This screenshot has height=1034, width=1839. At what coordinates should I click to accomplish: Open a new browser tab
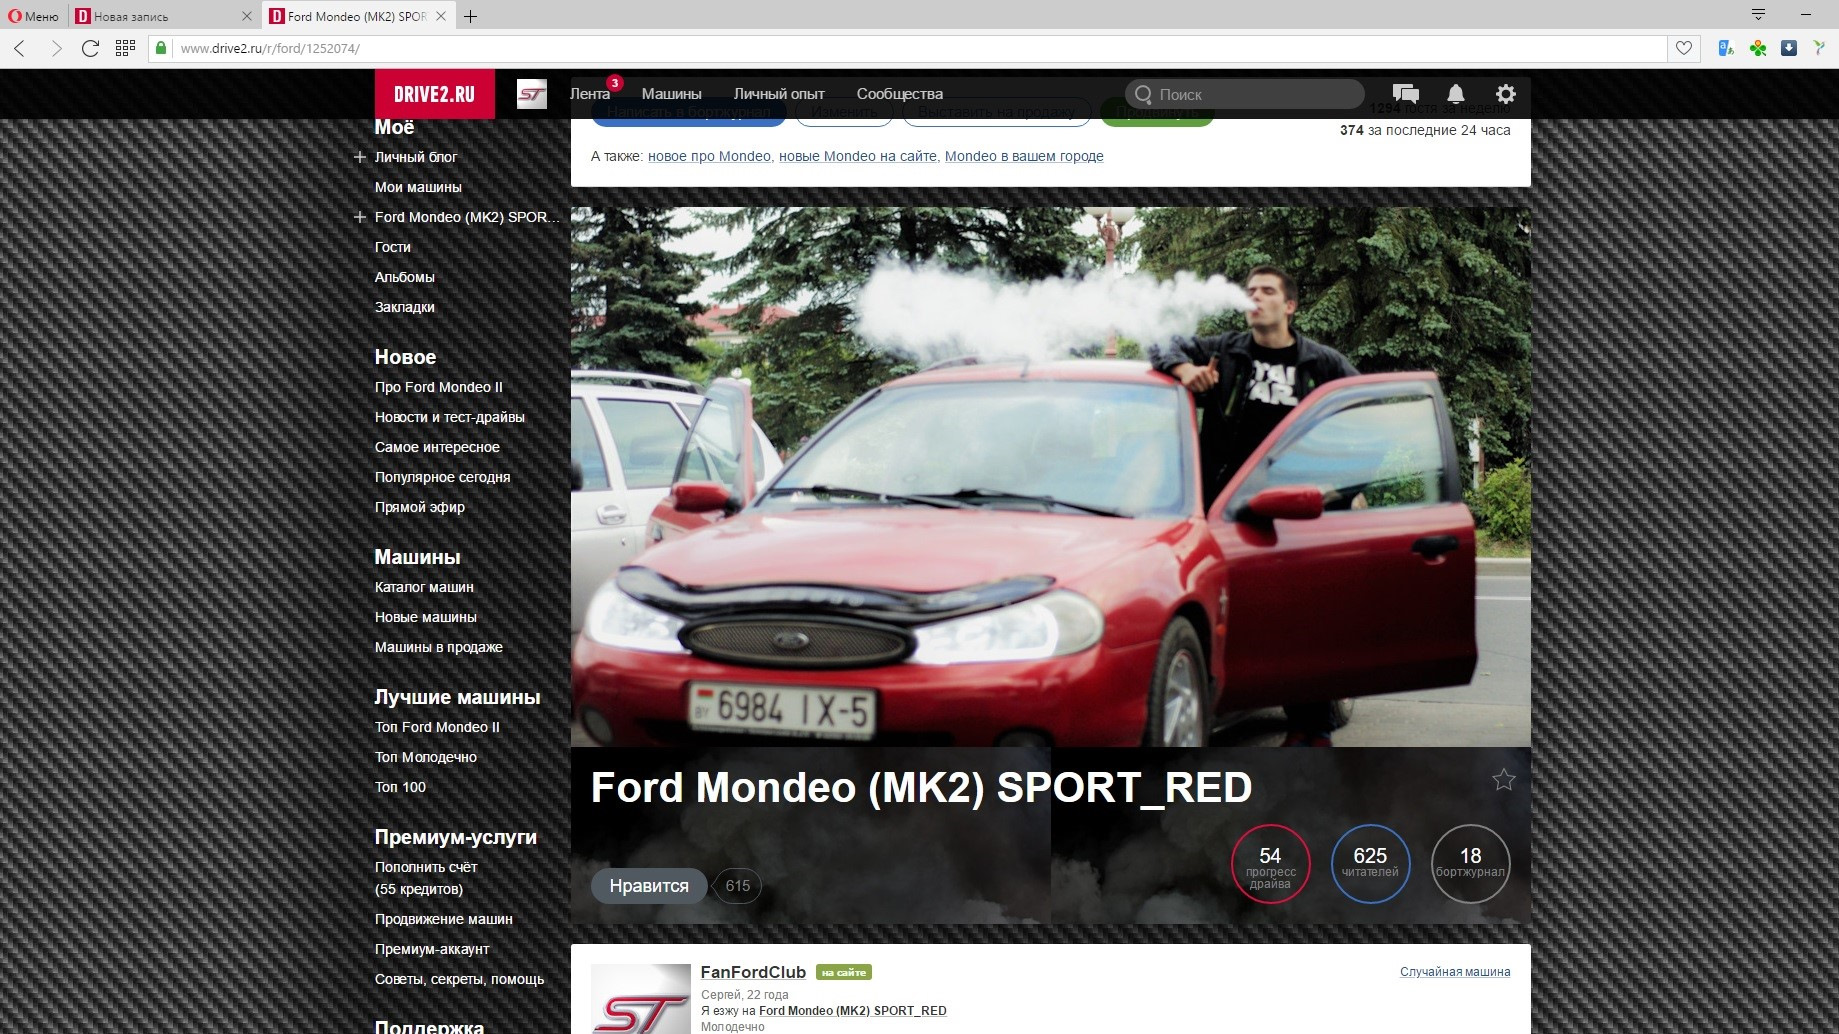(470, 16)
